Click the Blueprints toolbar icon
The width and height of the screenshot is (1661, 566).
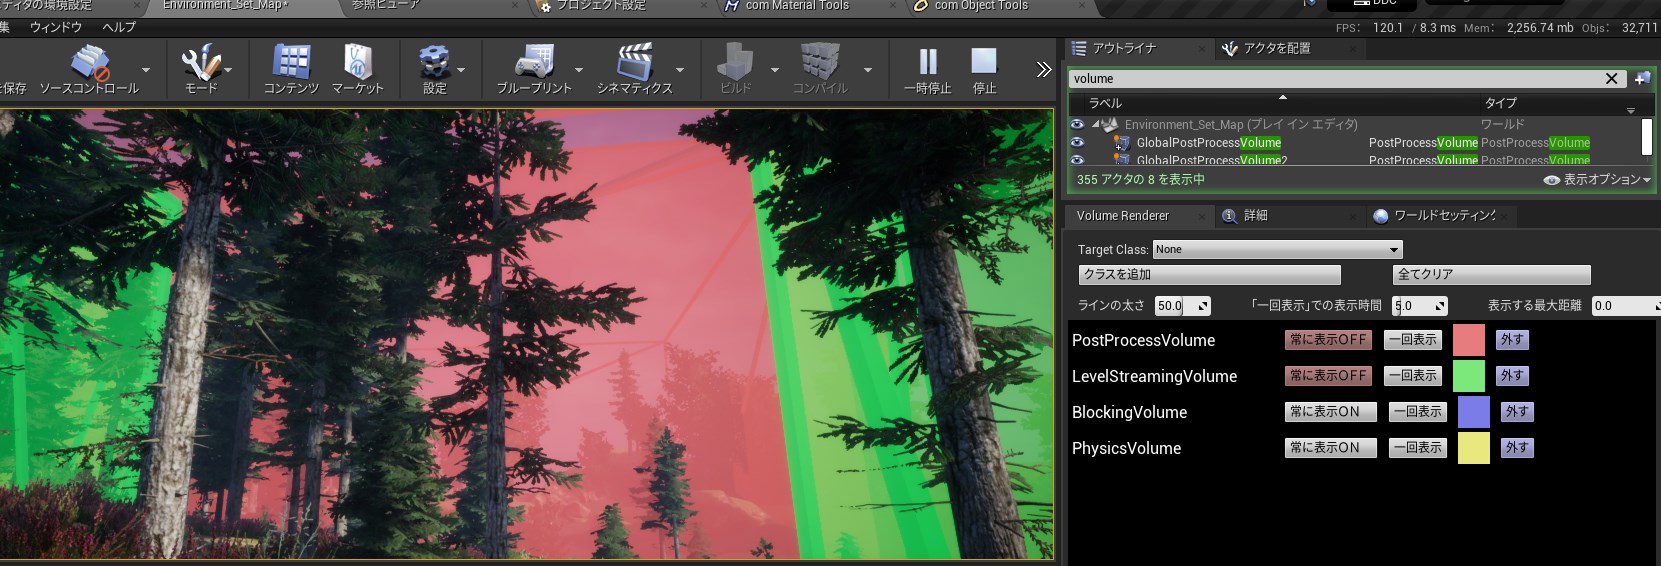pos(534,65)
